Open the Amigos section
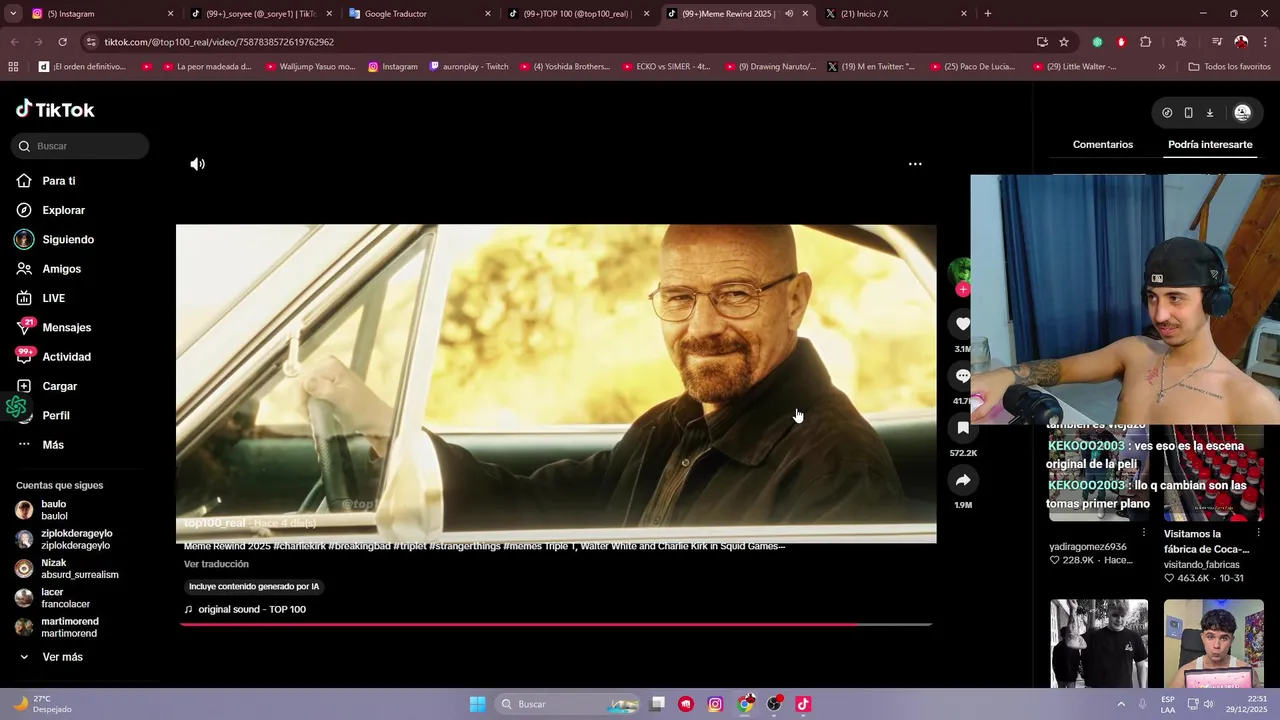The width and height of the screenshot is (1280, 720). coord(61,269)
